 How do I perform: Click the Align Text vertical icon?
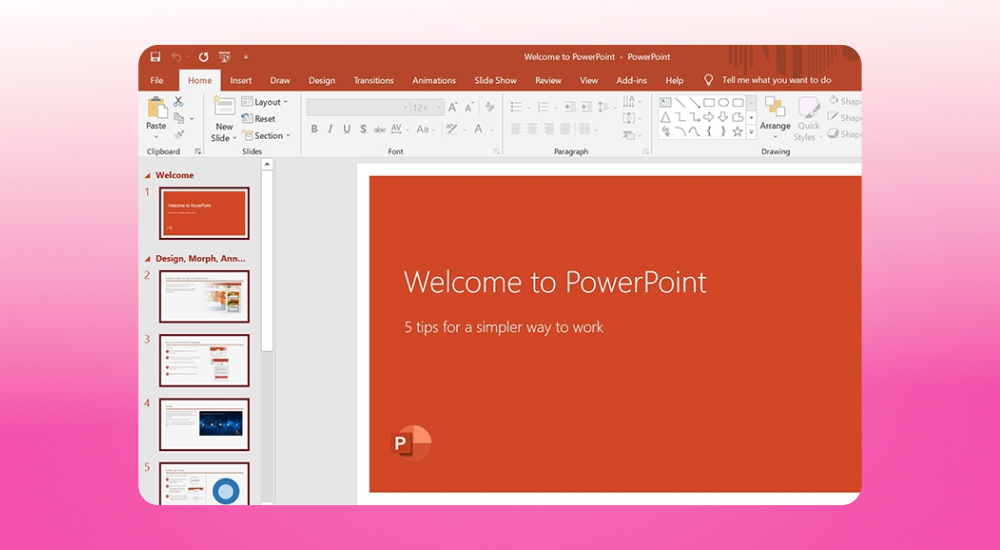coord(629,118)
